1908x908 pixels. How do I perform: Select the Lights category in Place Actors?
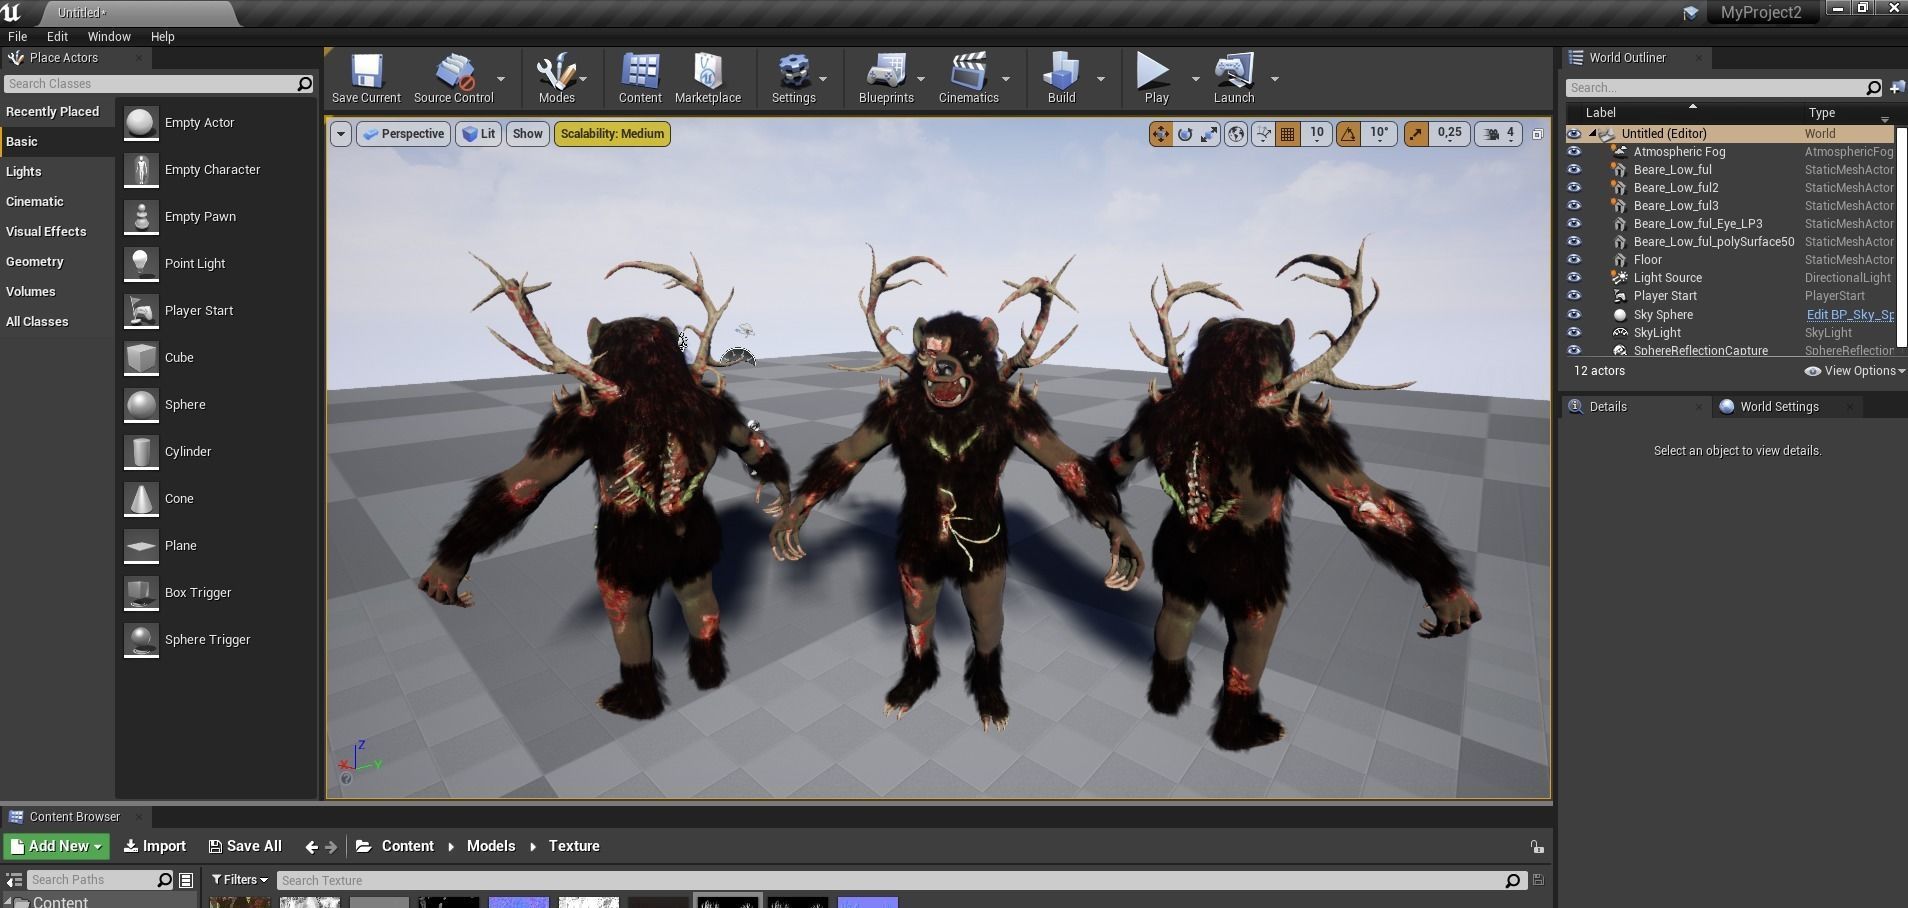57,172
